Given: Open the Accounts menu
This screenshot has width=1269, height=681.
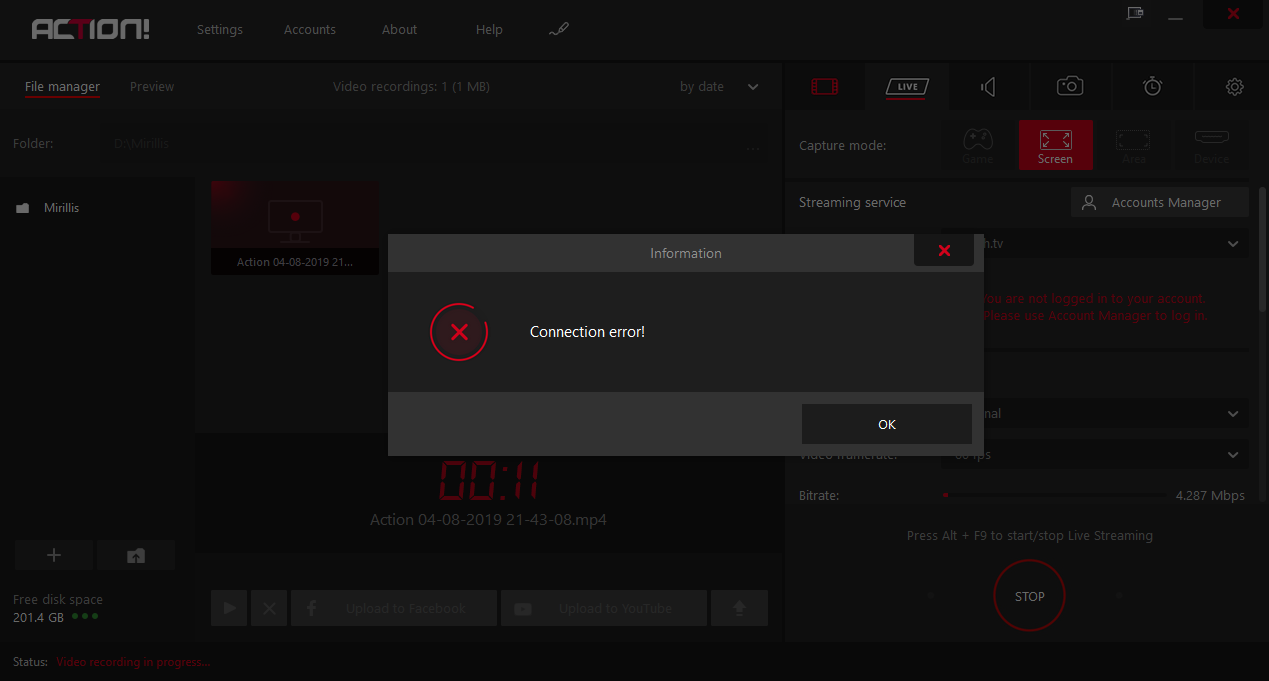Looking at the screenshot, I should coord(309,29).
